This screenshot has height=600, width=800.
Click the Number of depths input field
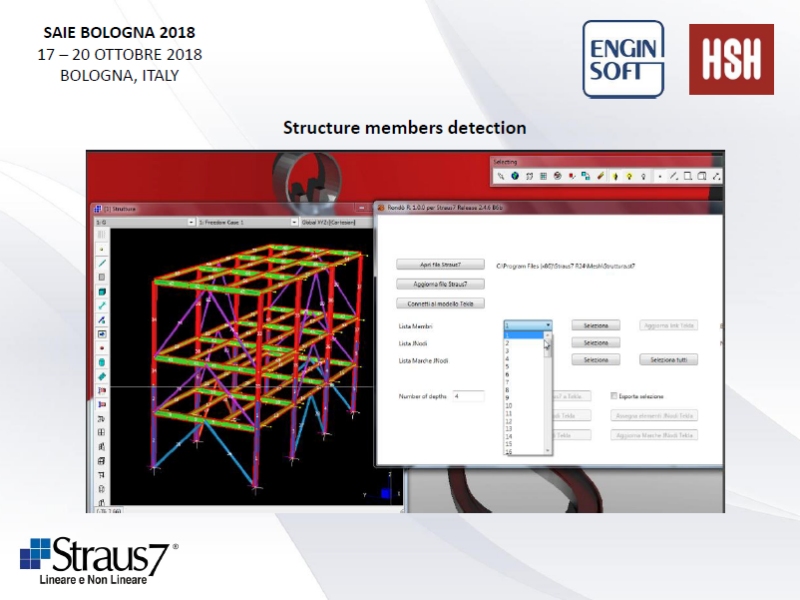point(468,396)
